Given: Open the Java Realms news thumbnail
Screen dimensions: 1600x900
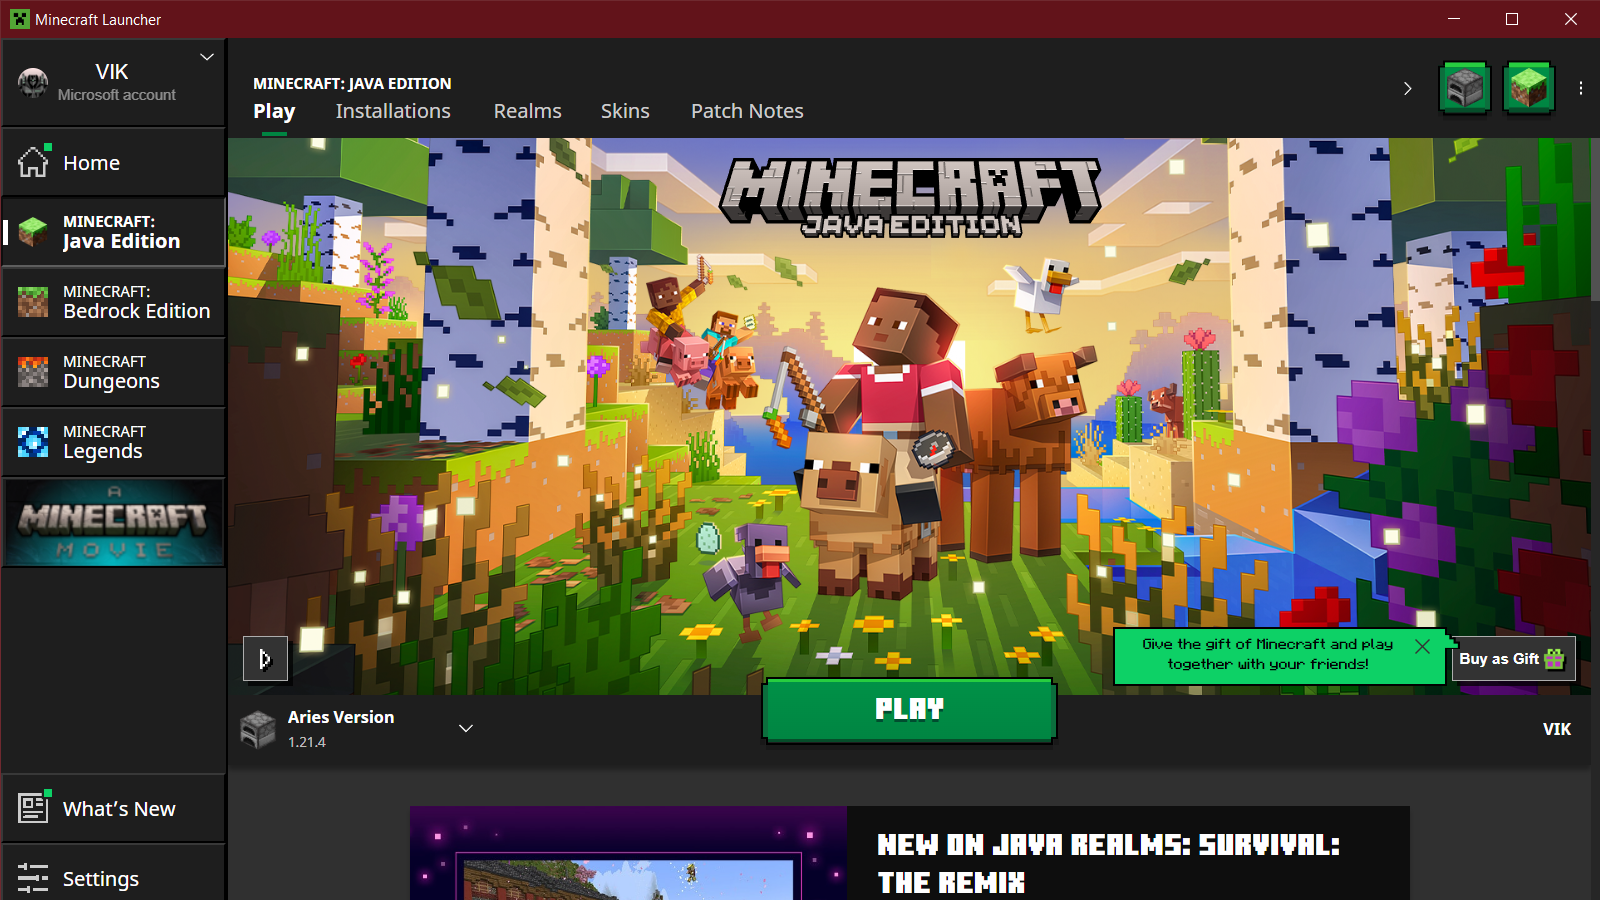Looking at the screenshot, I should [x=628, y=853].
